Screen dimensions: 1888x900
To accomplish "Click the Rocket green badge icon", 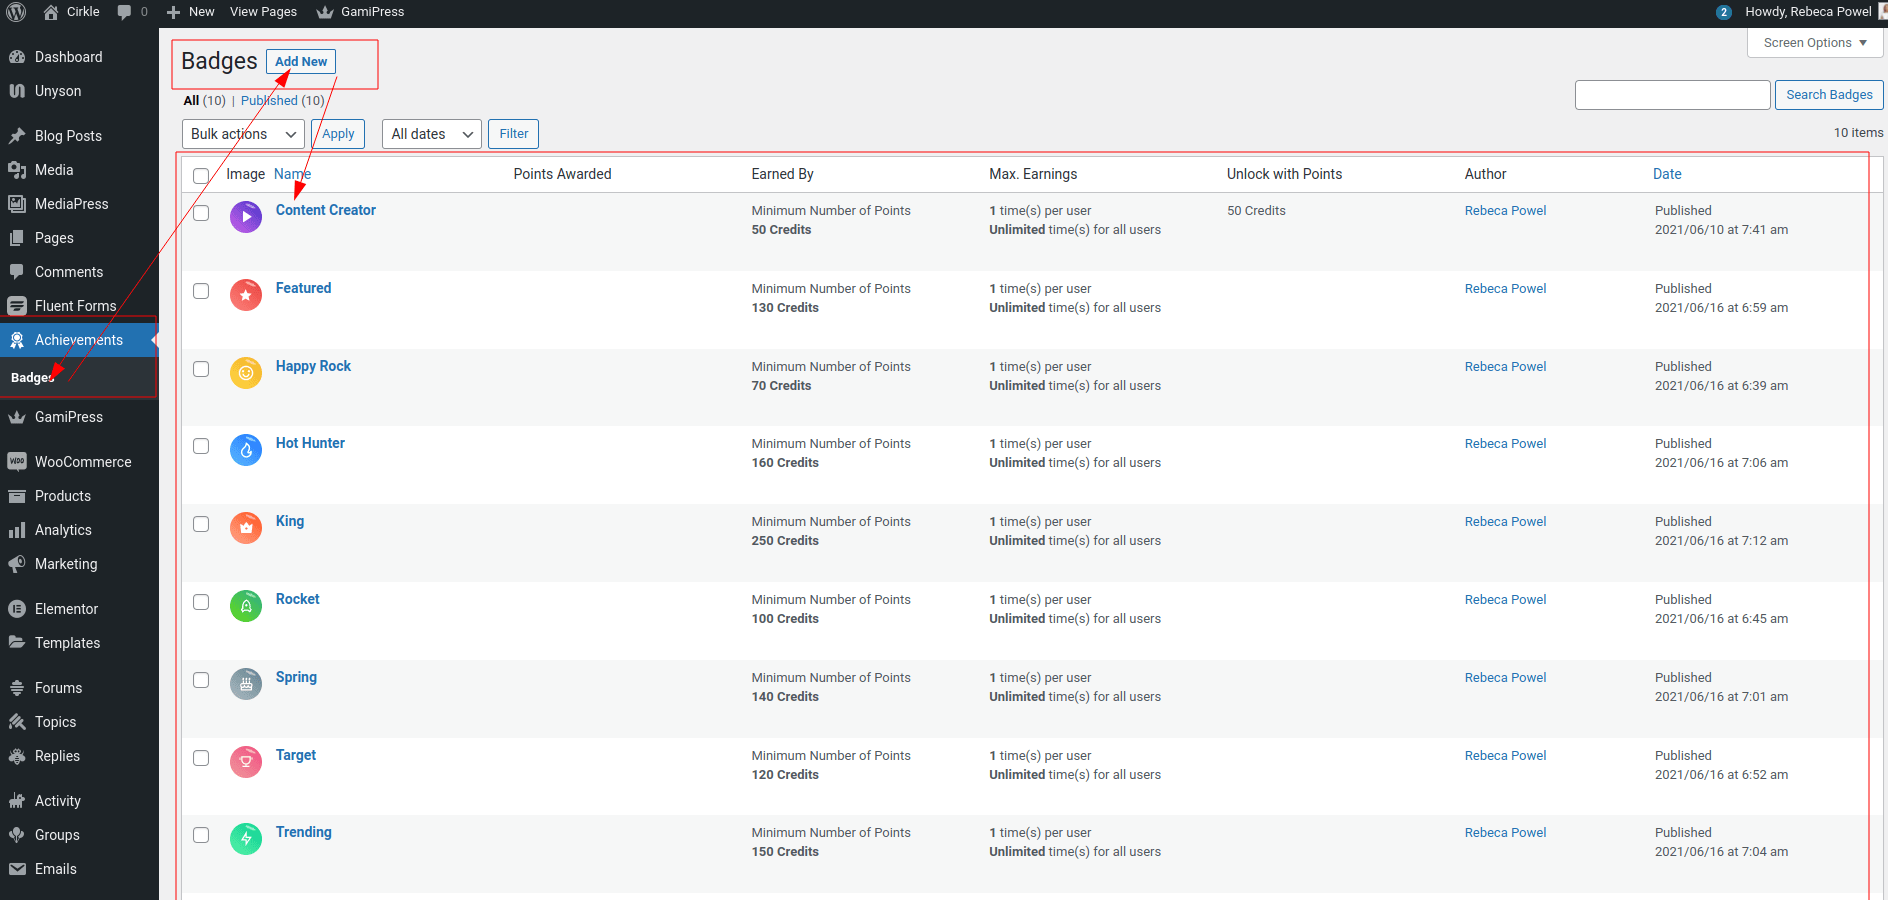I will coord(246,606).
